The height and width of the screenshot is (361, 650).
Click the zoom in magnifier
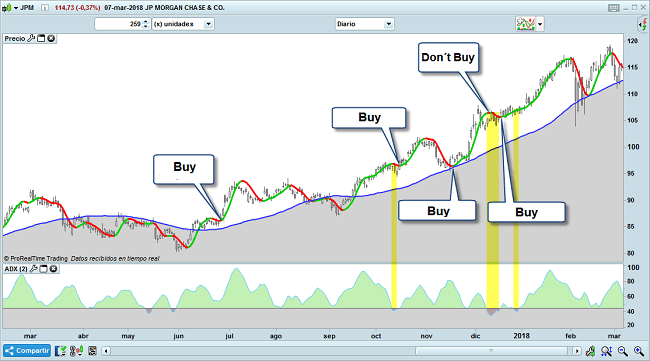[639, 351]
